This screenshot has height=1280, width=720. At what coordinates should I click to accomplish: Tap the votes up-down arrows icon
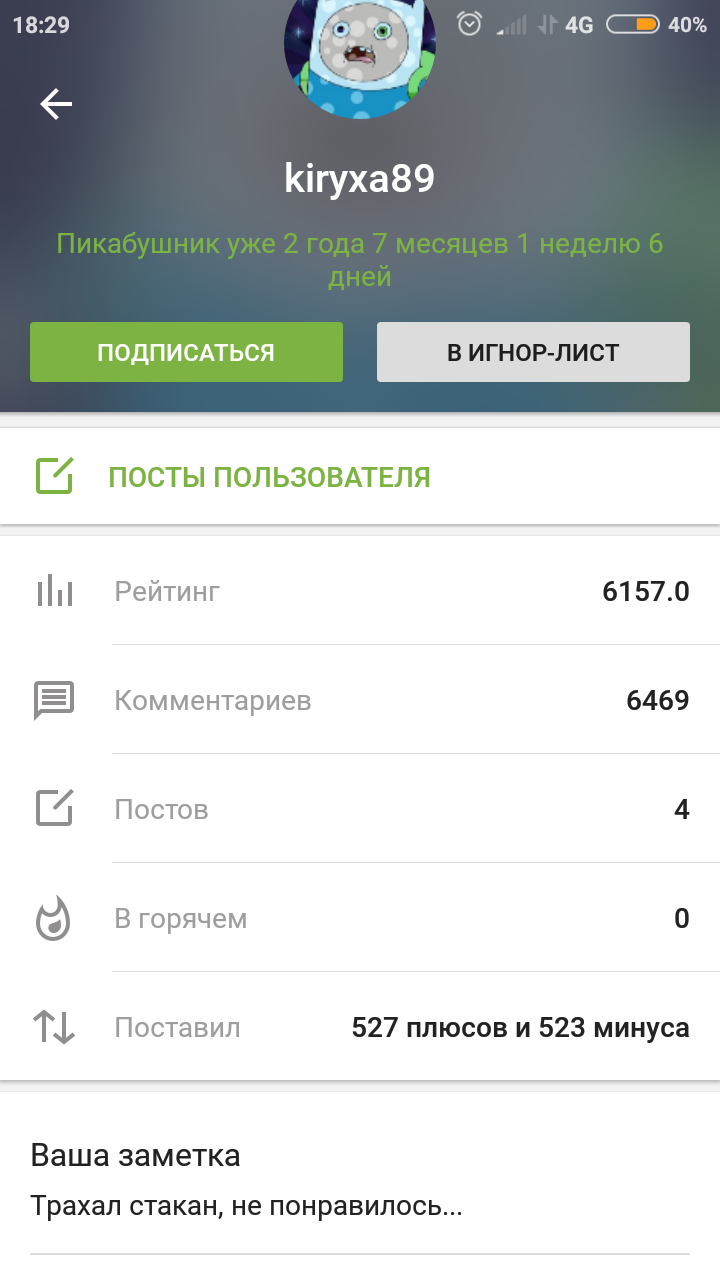coord(55,1027)
